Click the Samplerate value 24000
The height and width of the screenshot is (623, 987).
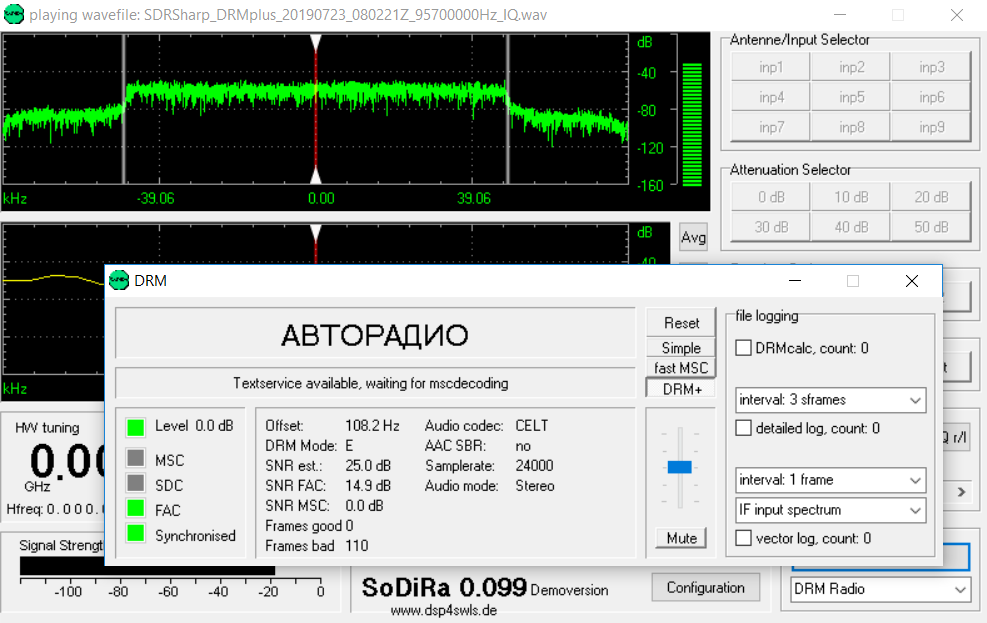coord(534,466)
